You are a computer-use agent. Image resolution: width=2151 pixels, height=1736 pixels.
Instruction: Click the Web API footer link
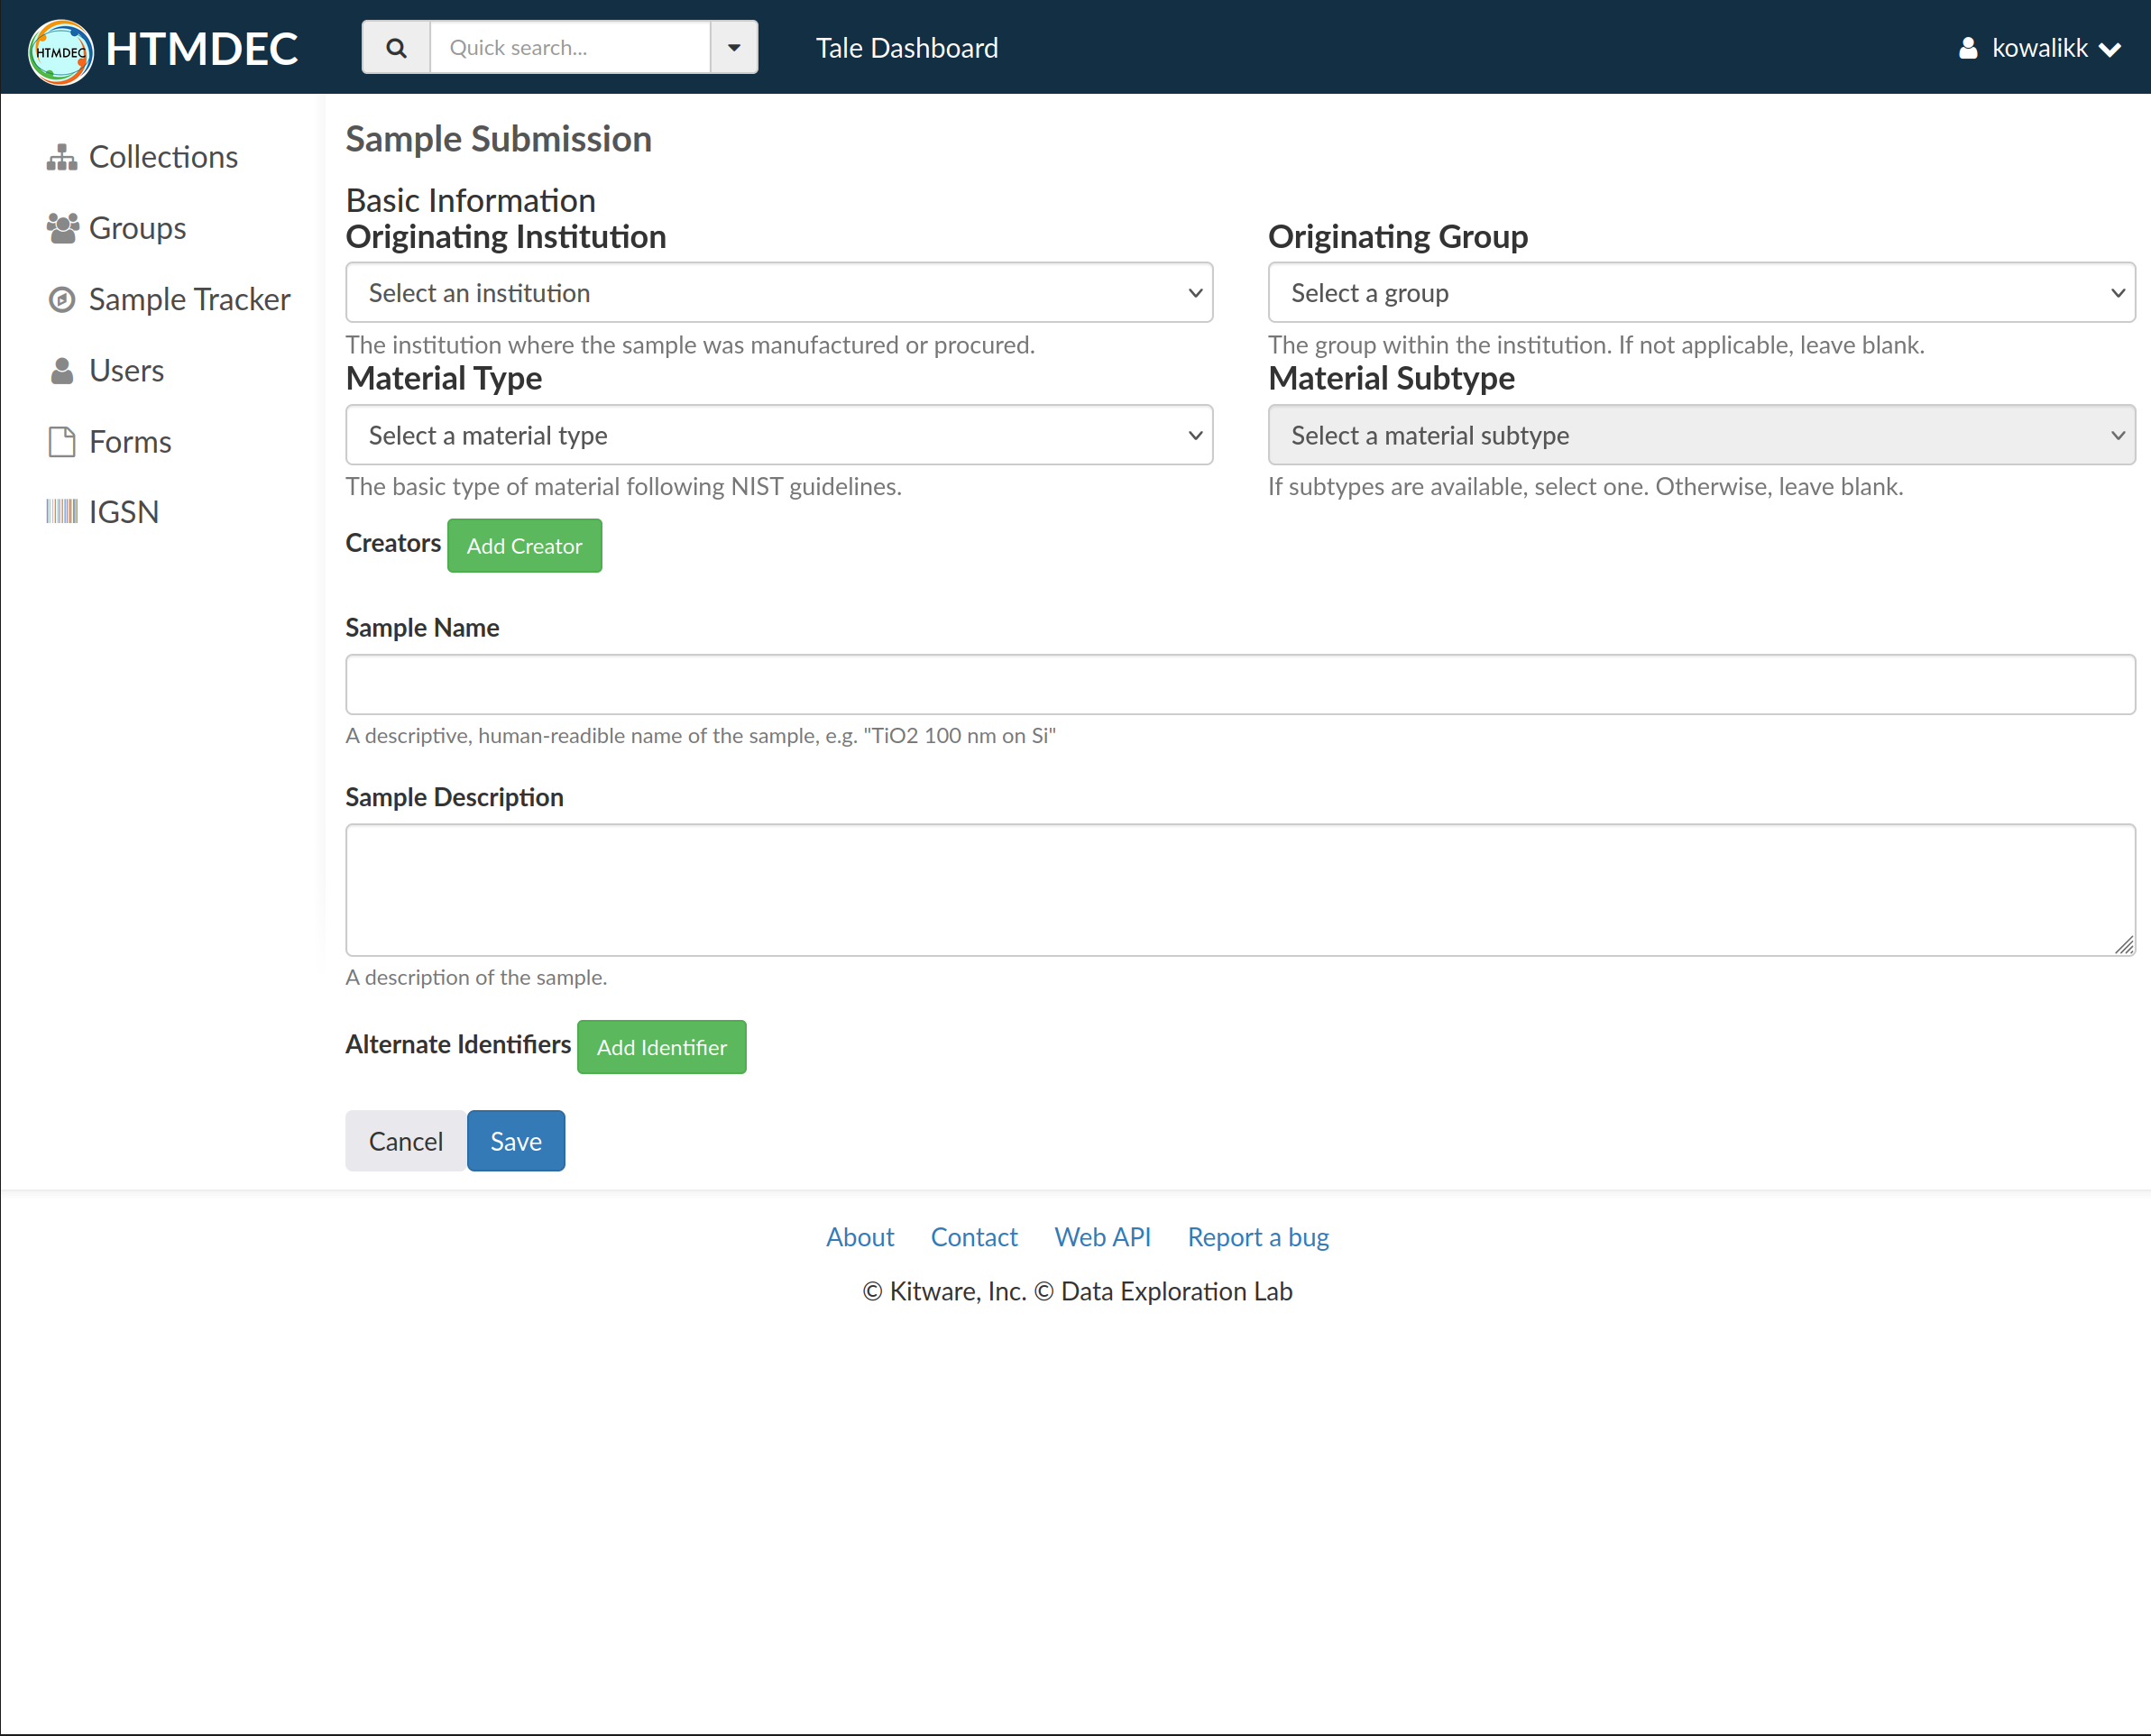click(1102, 1237)
